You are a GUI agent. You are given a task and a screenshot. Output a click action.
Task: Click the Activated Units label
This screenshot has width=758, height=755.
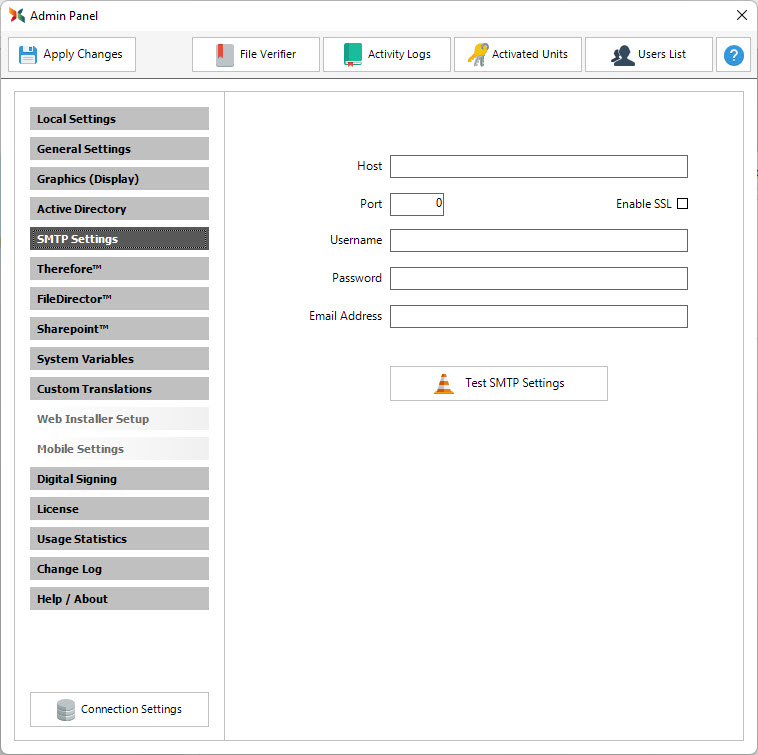[x=530, y=54]
